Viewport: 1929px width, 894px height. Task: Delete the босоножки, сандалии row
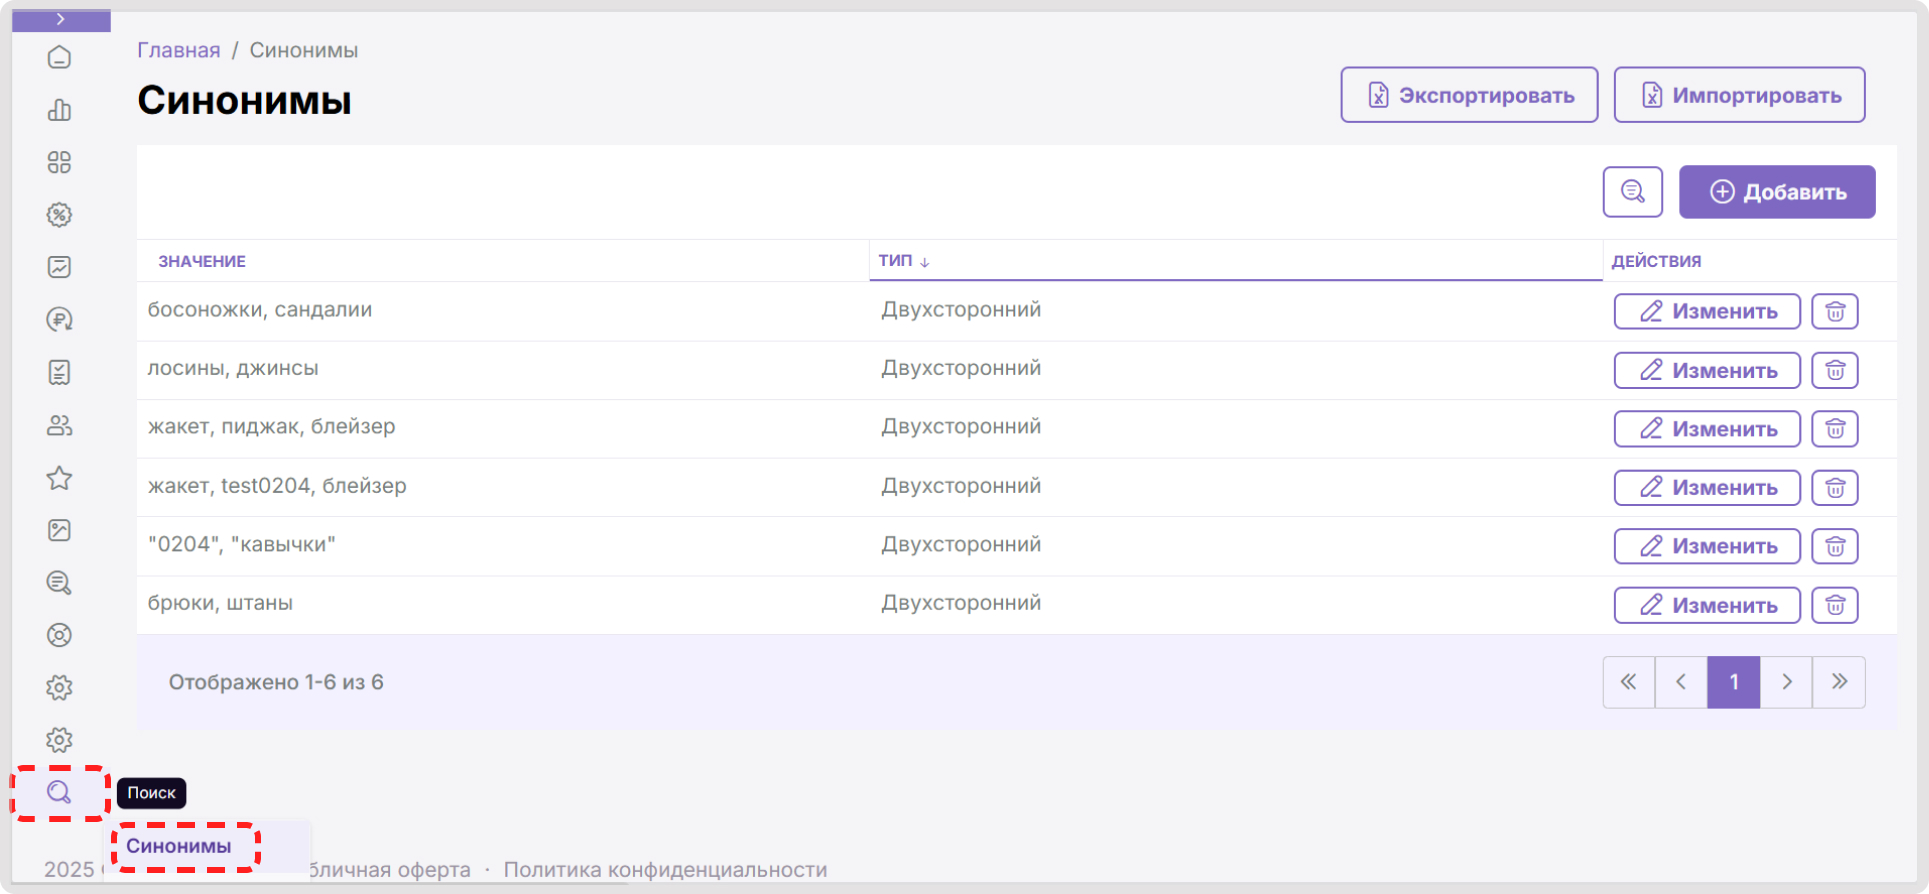pyautogui.click(x=1835, y=311)
